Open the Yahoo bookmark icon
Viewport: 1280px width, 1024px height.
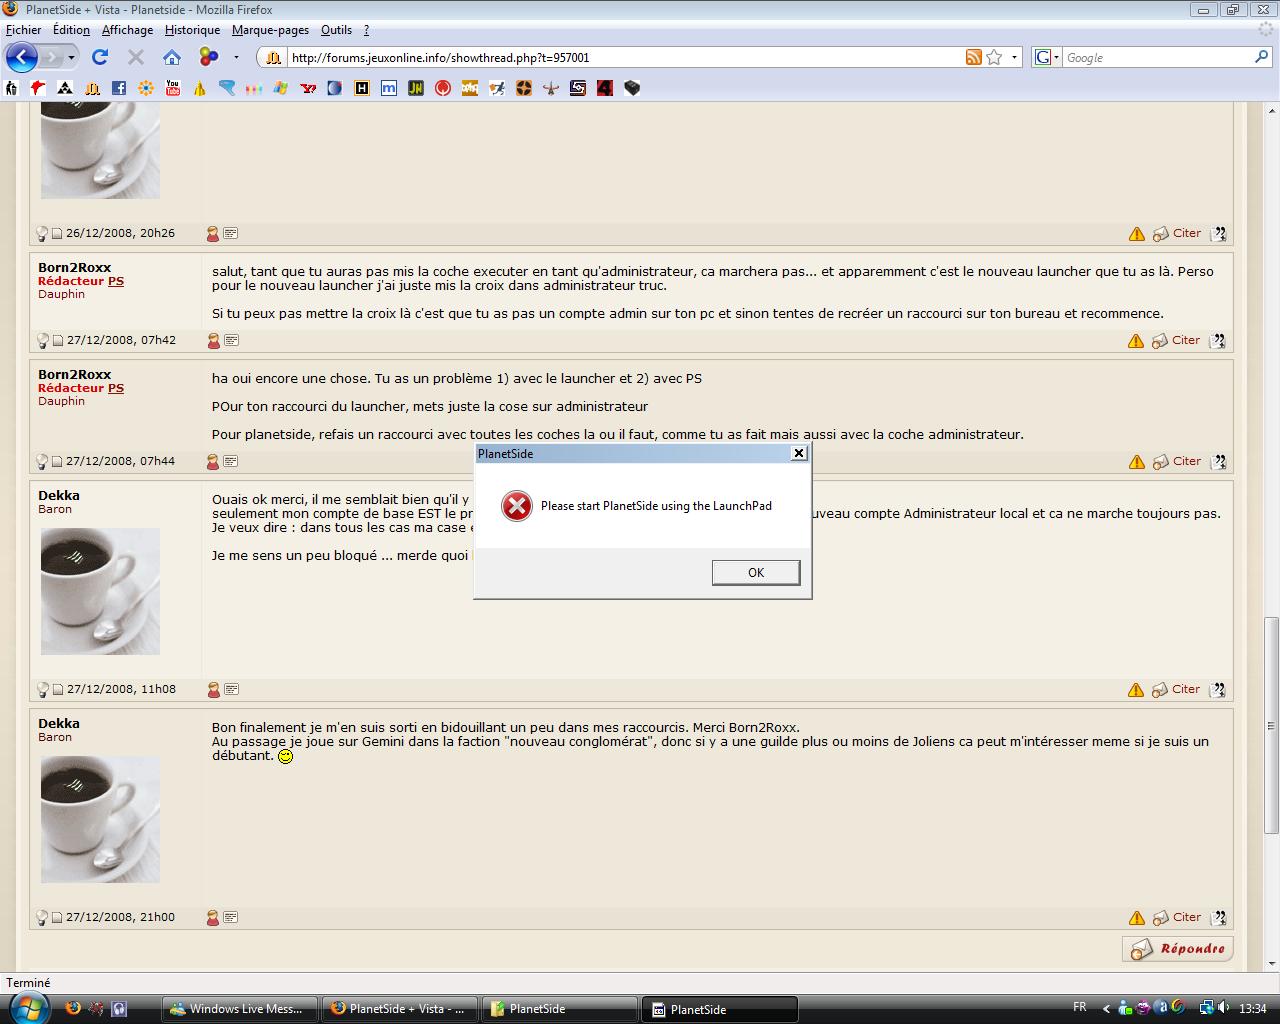(x=308, y=88)
